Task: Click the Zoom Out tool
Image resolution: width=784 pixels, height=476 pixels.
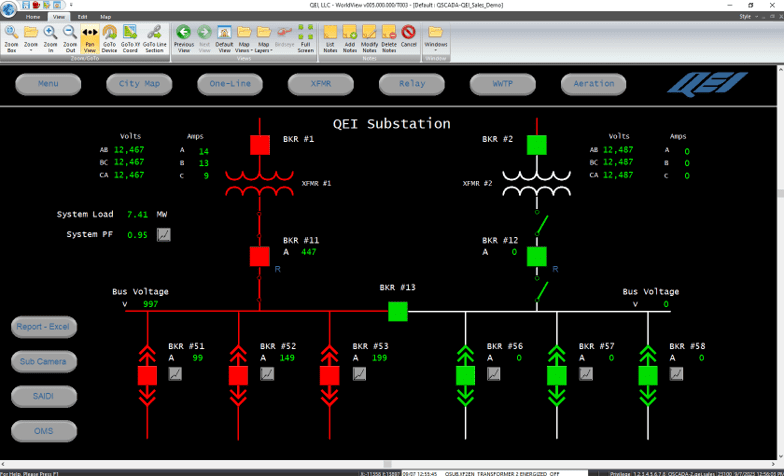Action: (x=70, y=38)
